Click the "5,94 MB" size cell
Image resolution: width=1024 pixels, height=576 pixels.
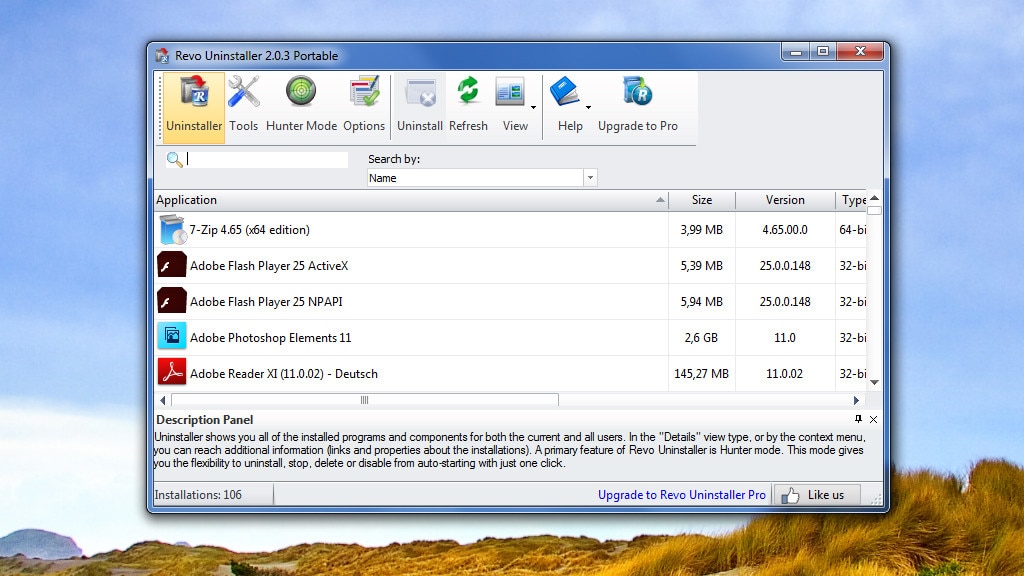pyautogui.click(x=701, y=302)
